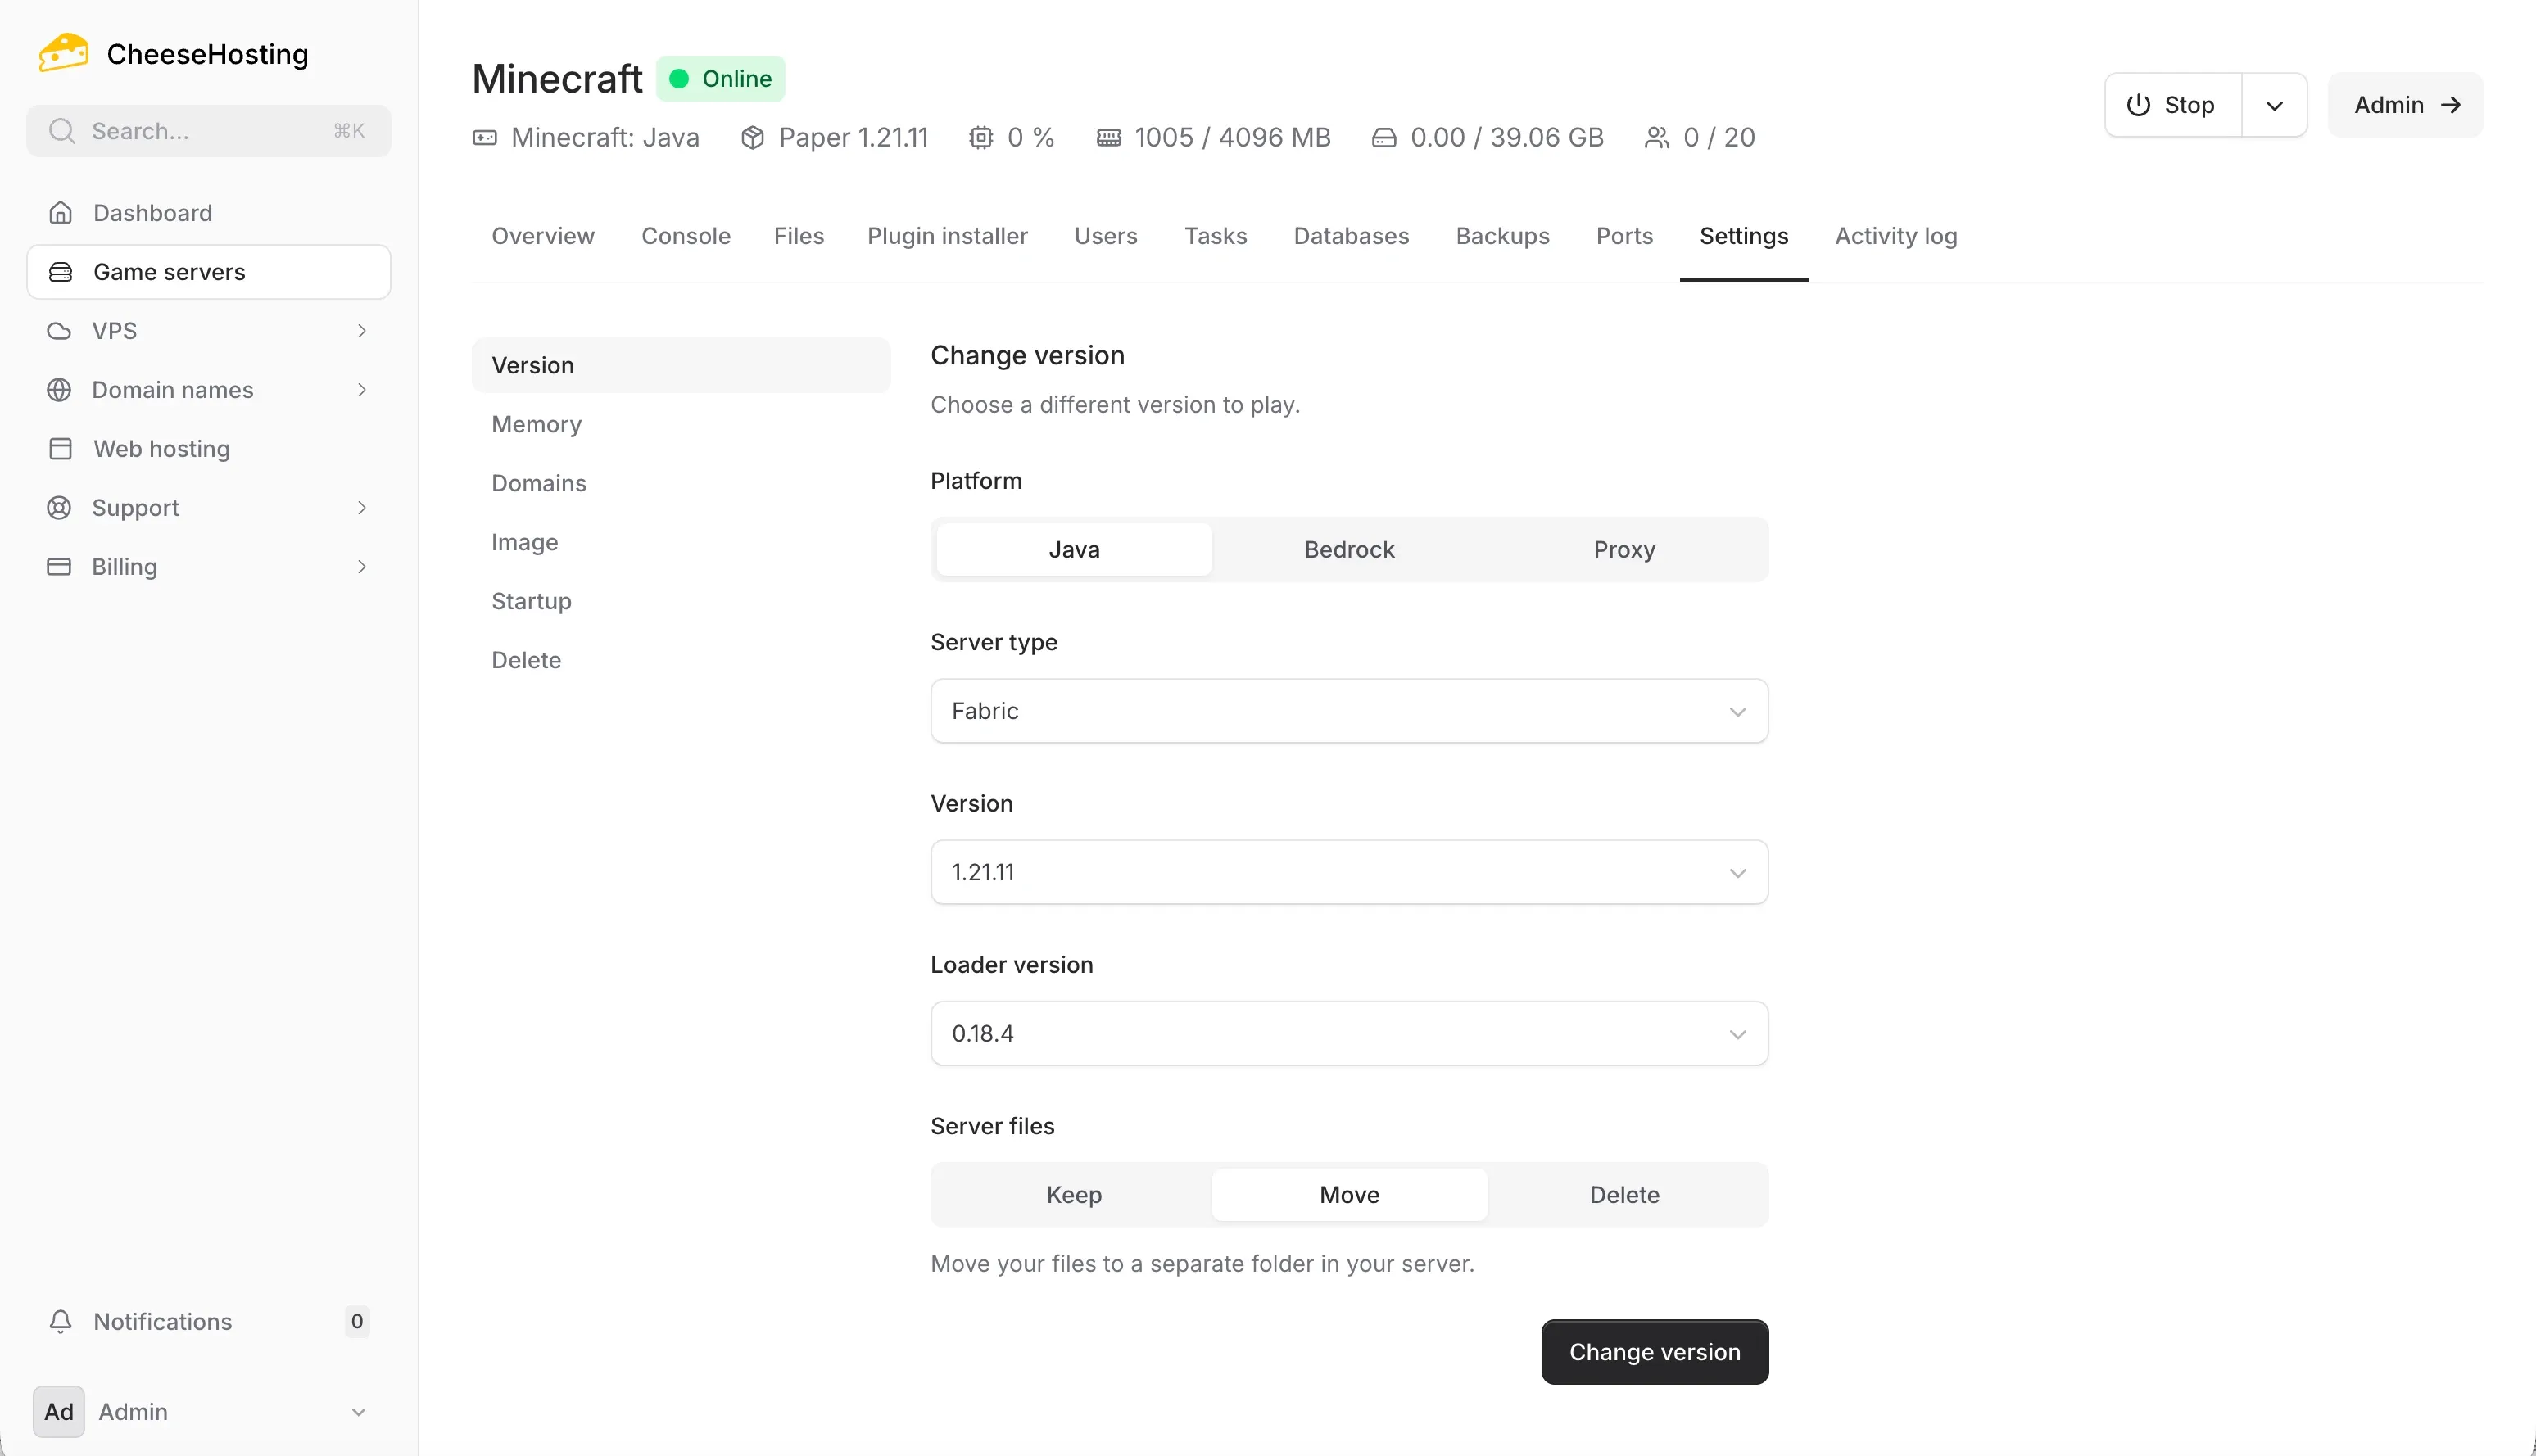Click the CheeseHosting cheese logo

click(62, 52)
